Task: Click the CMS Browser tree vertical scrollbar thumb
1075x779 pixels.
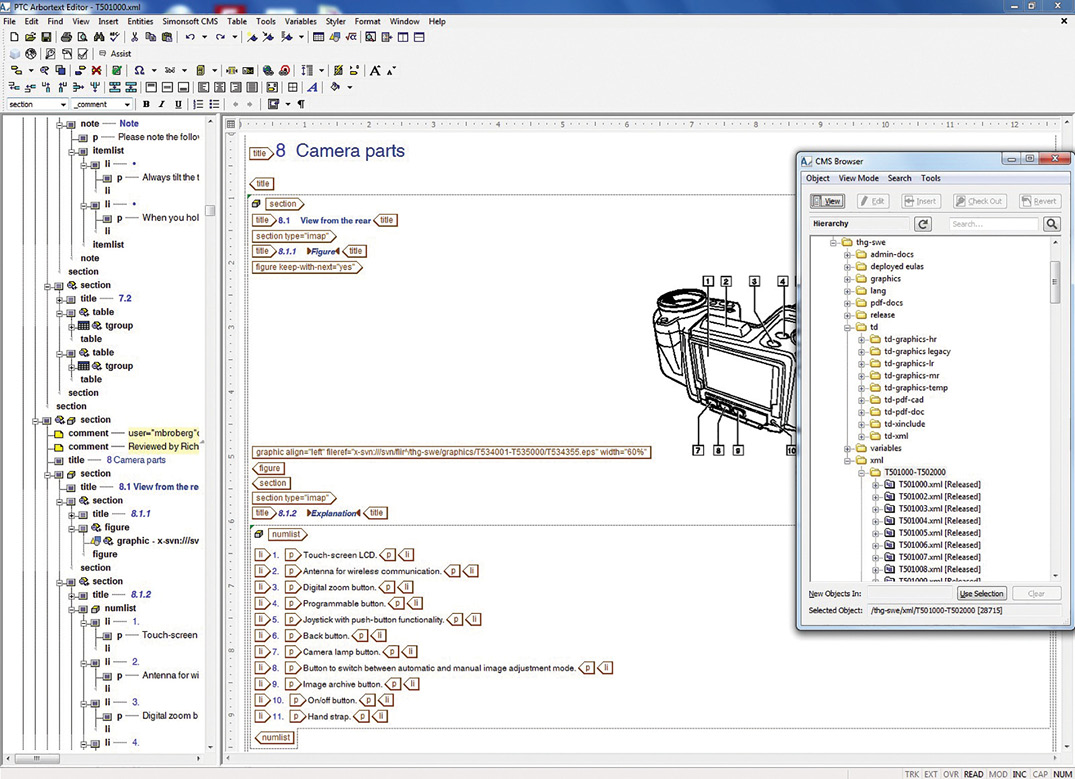Action: [1055, 282]
